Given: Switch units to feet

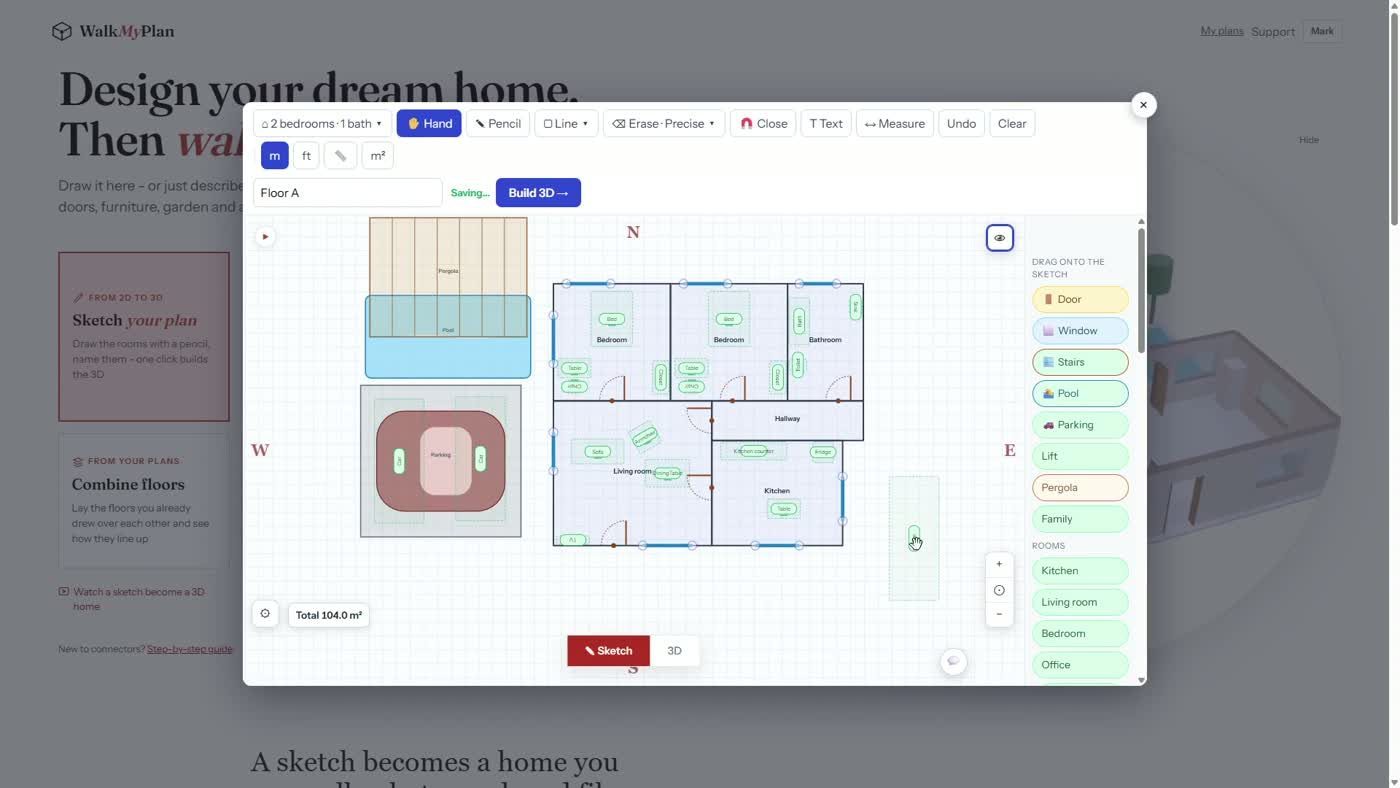Looking at the screenshot, I should click(306, 155).
